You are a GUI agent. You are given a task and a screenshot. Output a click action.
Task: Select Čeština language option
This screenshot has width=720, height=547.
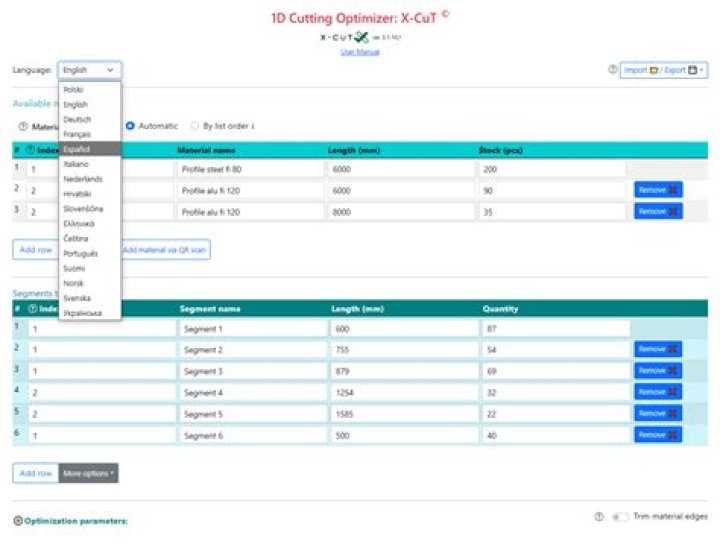pyautogui.click(x=90, y=238)
